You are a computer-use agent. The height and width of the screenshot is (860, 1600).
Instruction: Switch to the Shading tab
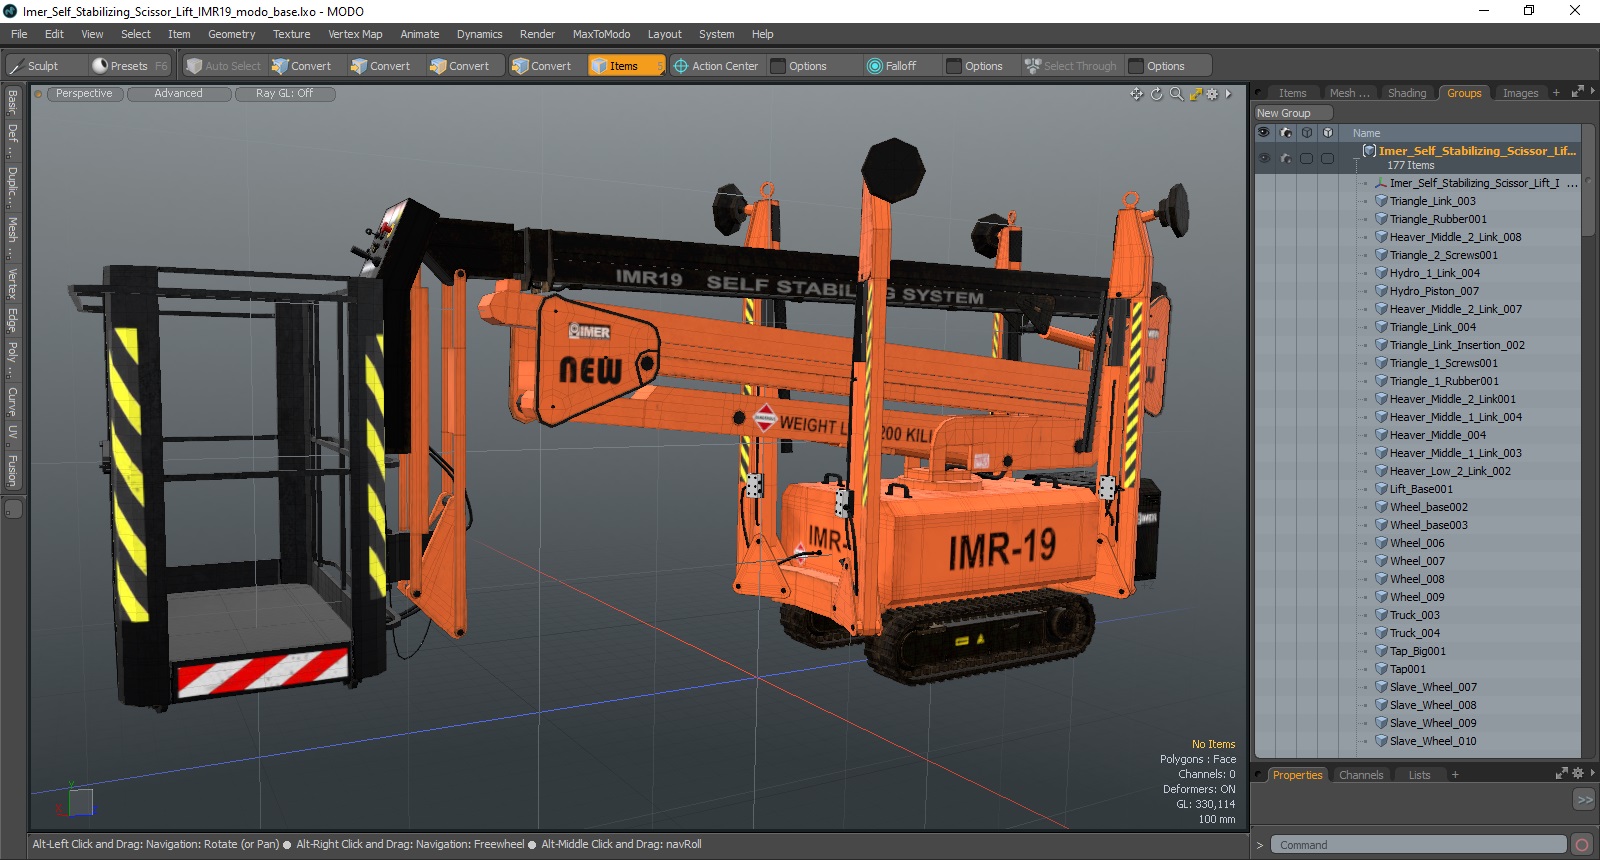[1406, 93]
